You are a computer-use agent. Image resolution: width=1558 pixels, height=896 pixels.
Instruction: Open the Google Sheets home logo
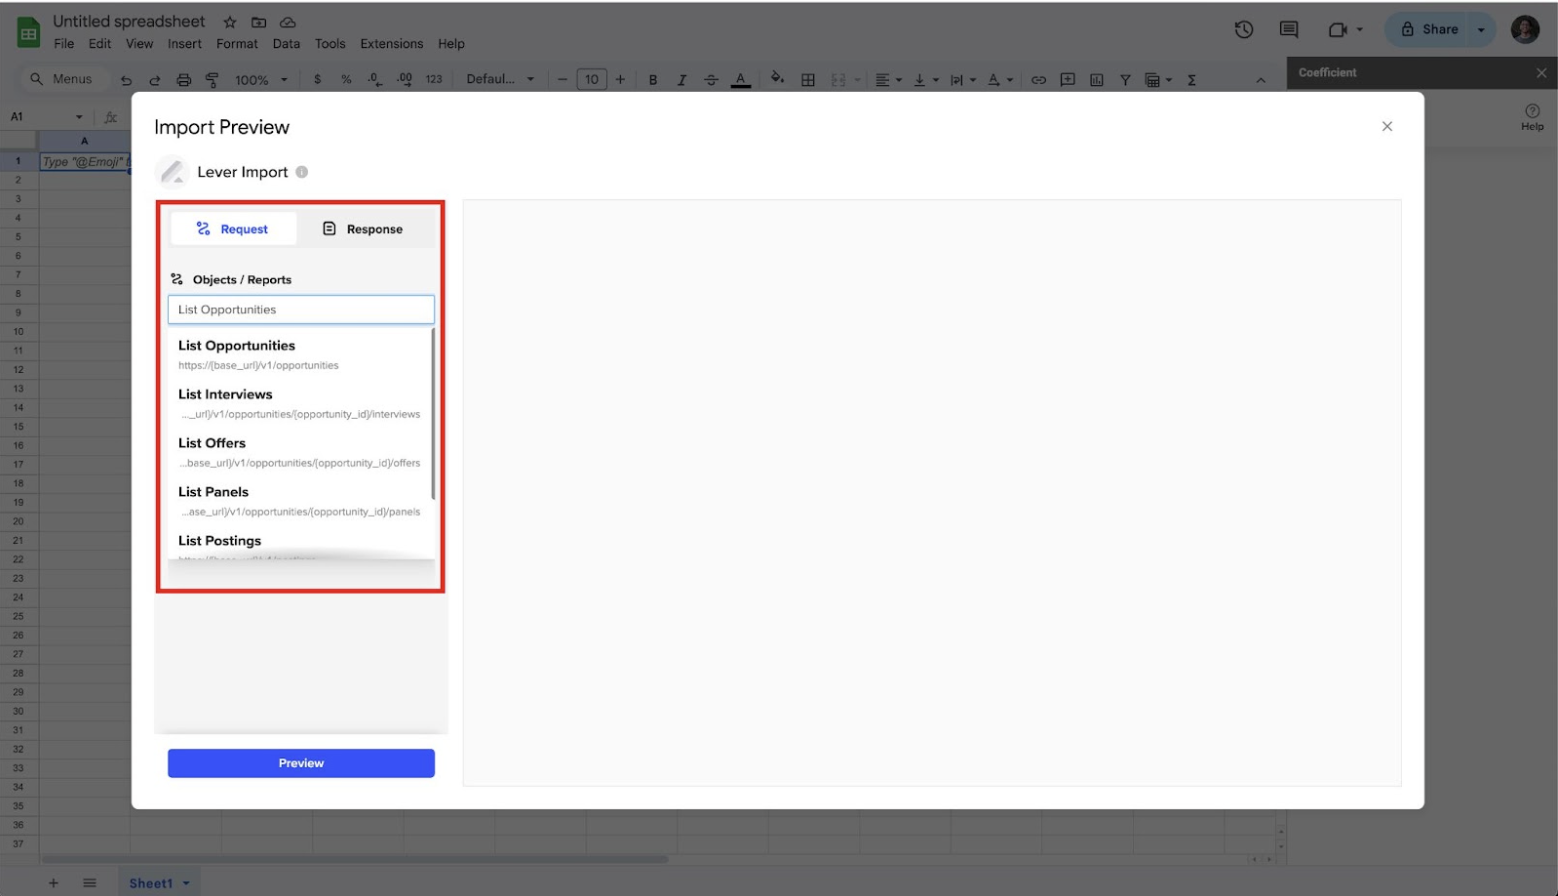pos(28,32)
